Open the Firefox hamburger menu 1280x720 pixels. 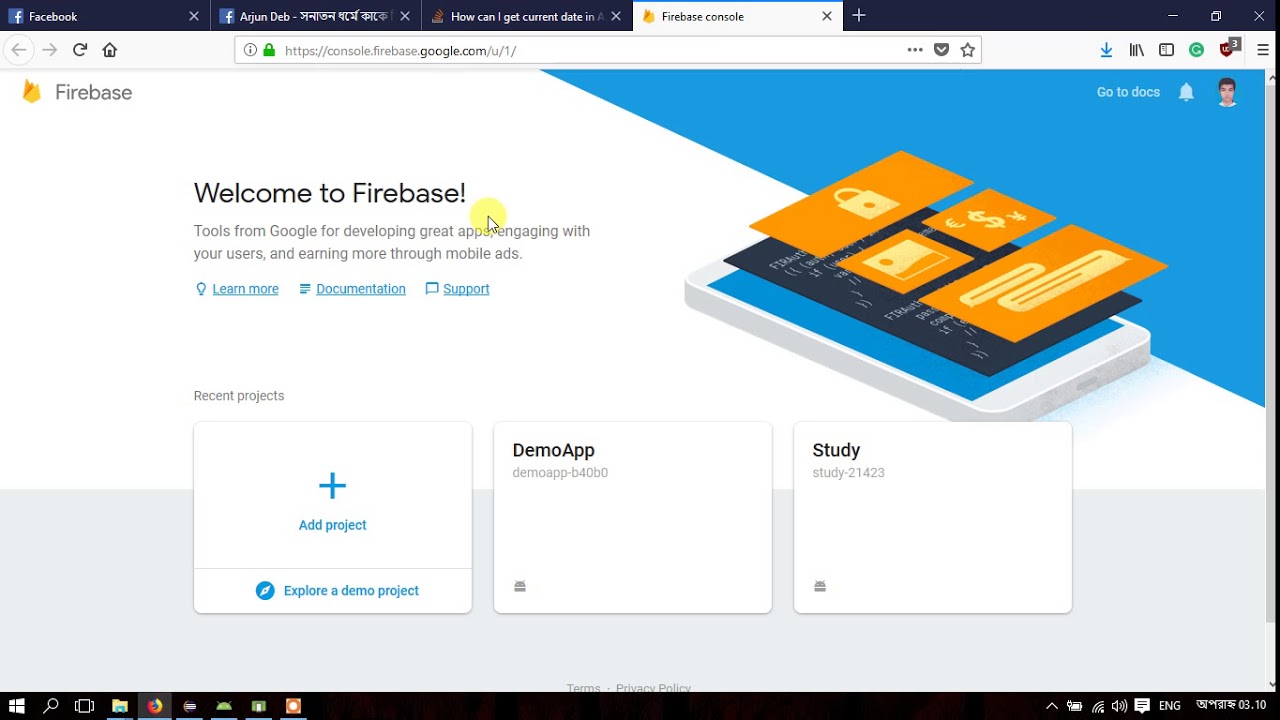[x=1263, y=50]
